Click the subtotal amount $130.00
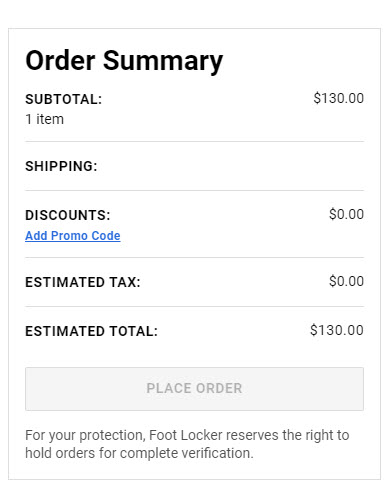 point(338,98)
